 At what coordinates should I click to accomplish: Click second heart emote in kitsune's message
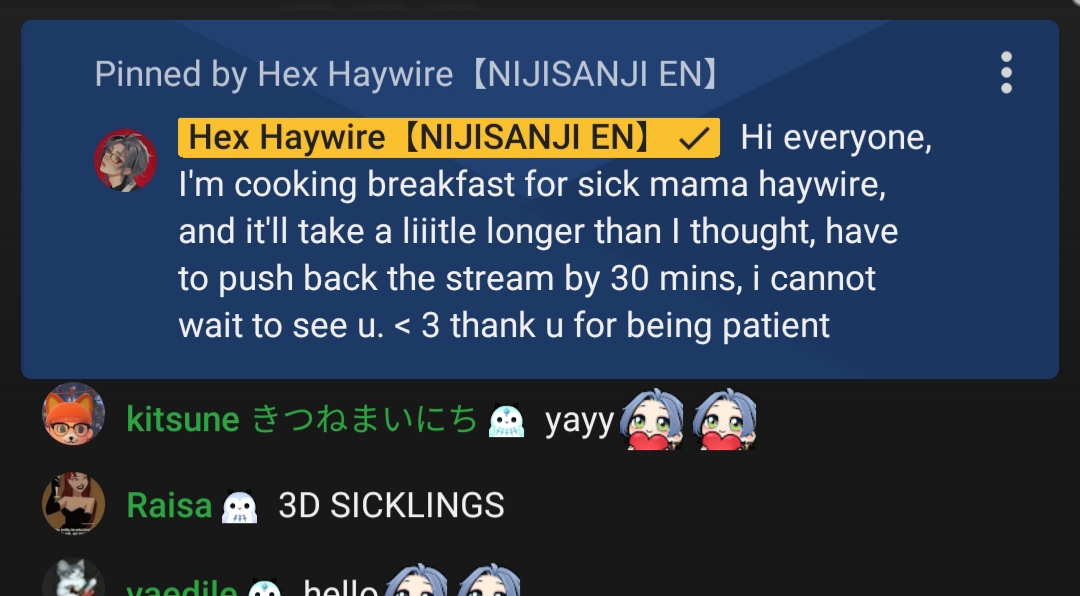tap(724, 419)
